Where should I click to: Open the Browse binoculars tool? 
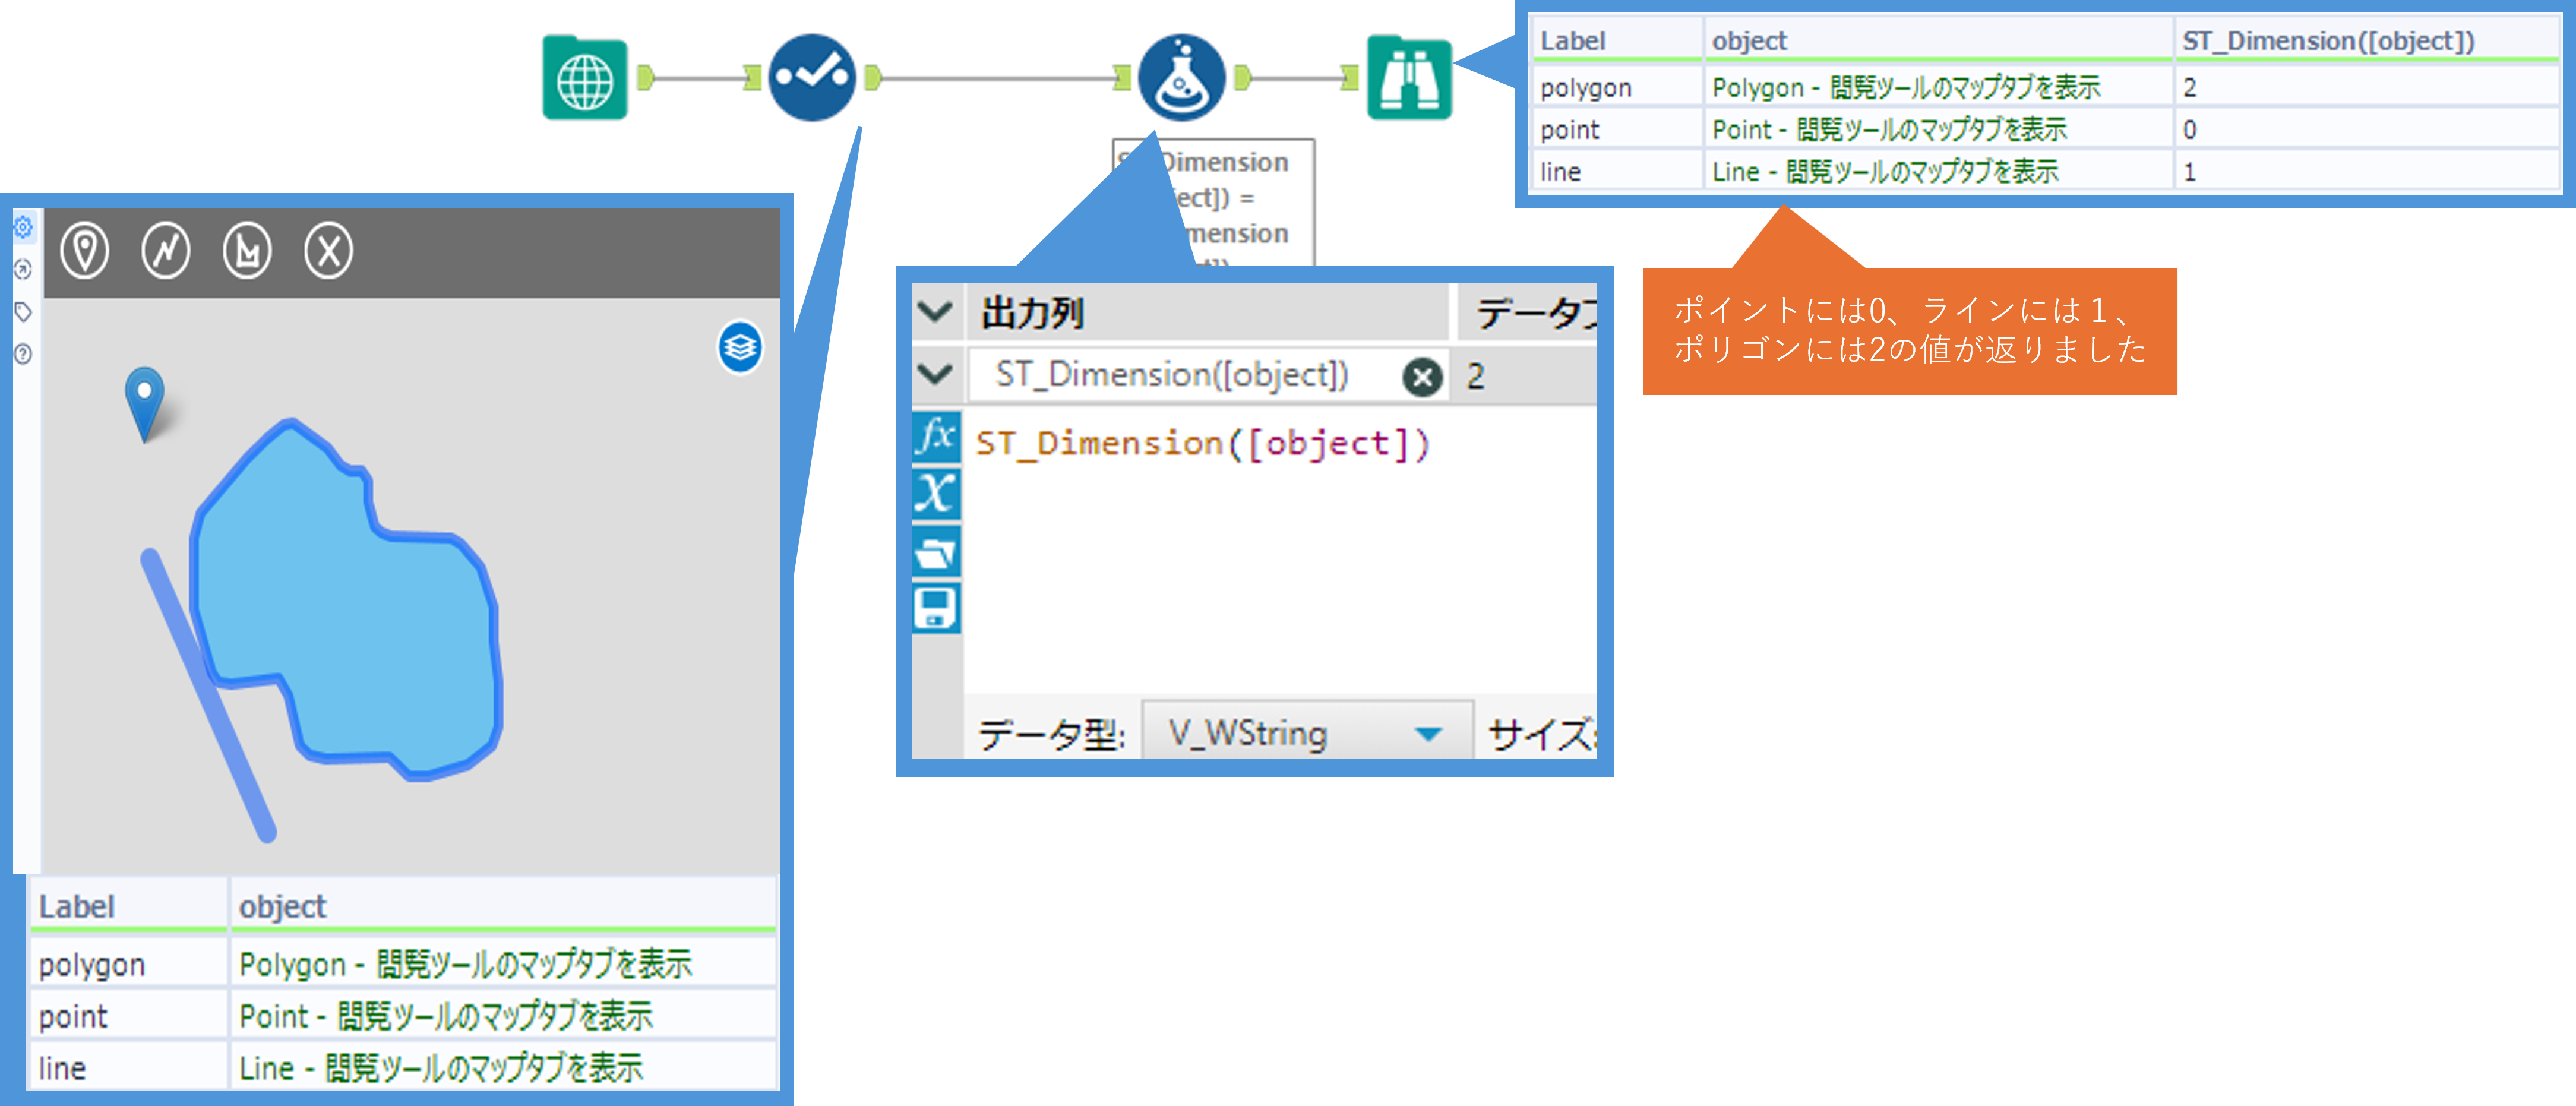[x=1408, y=78]
